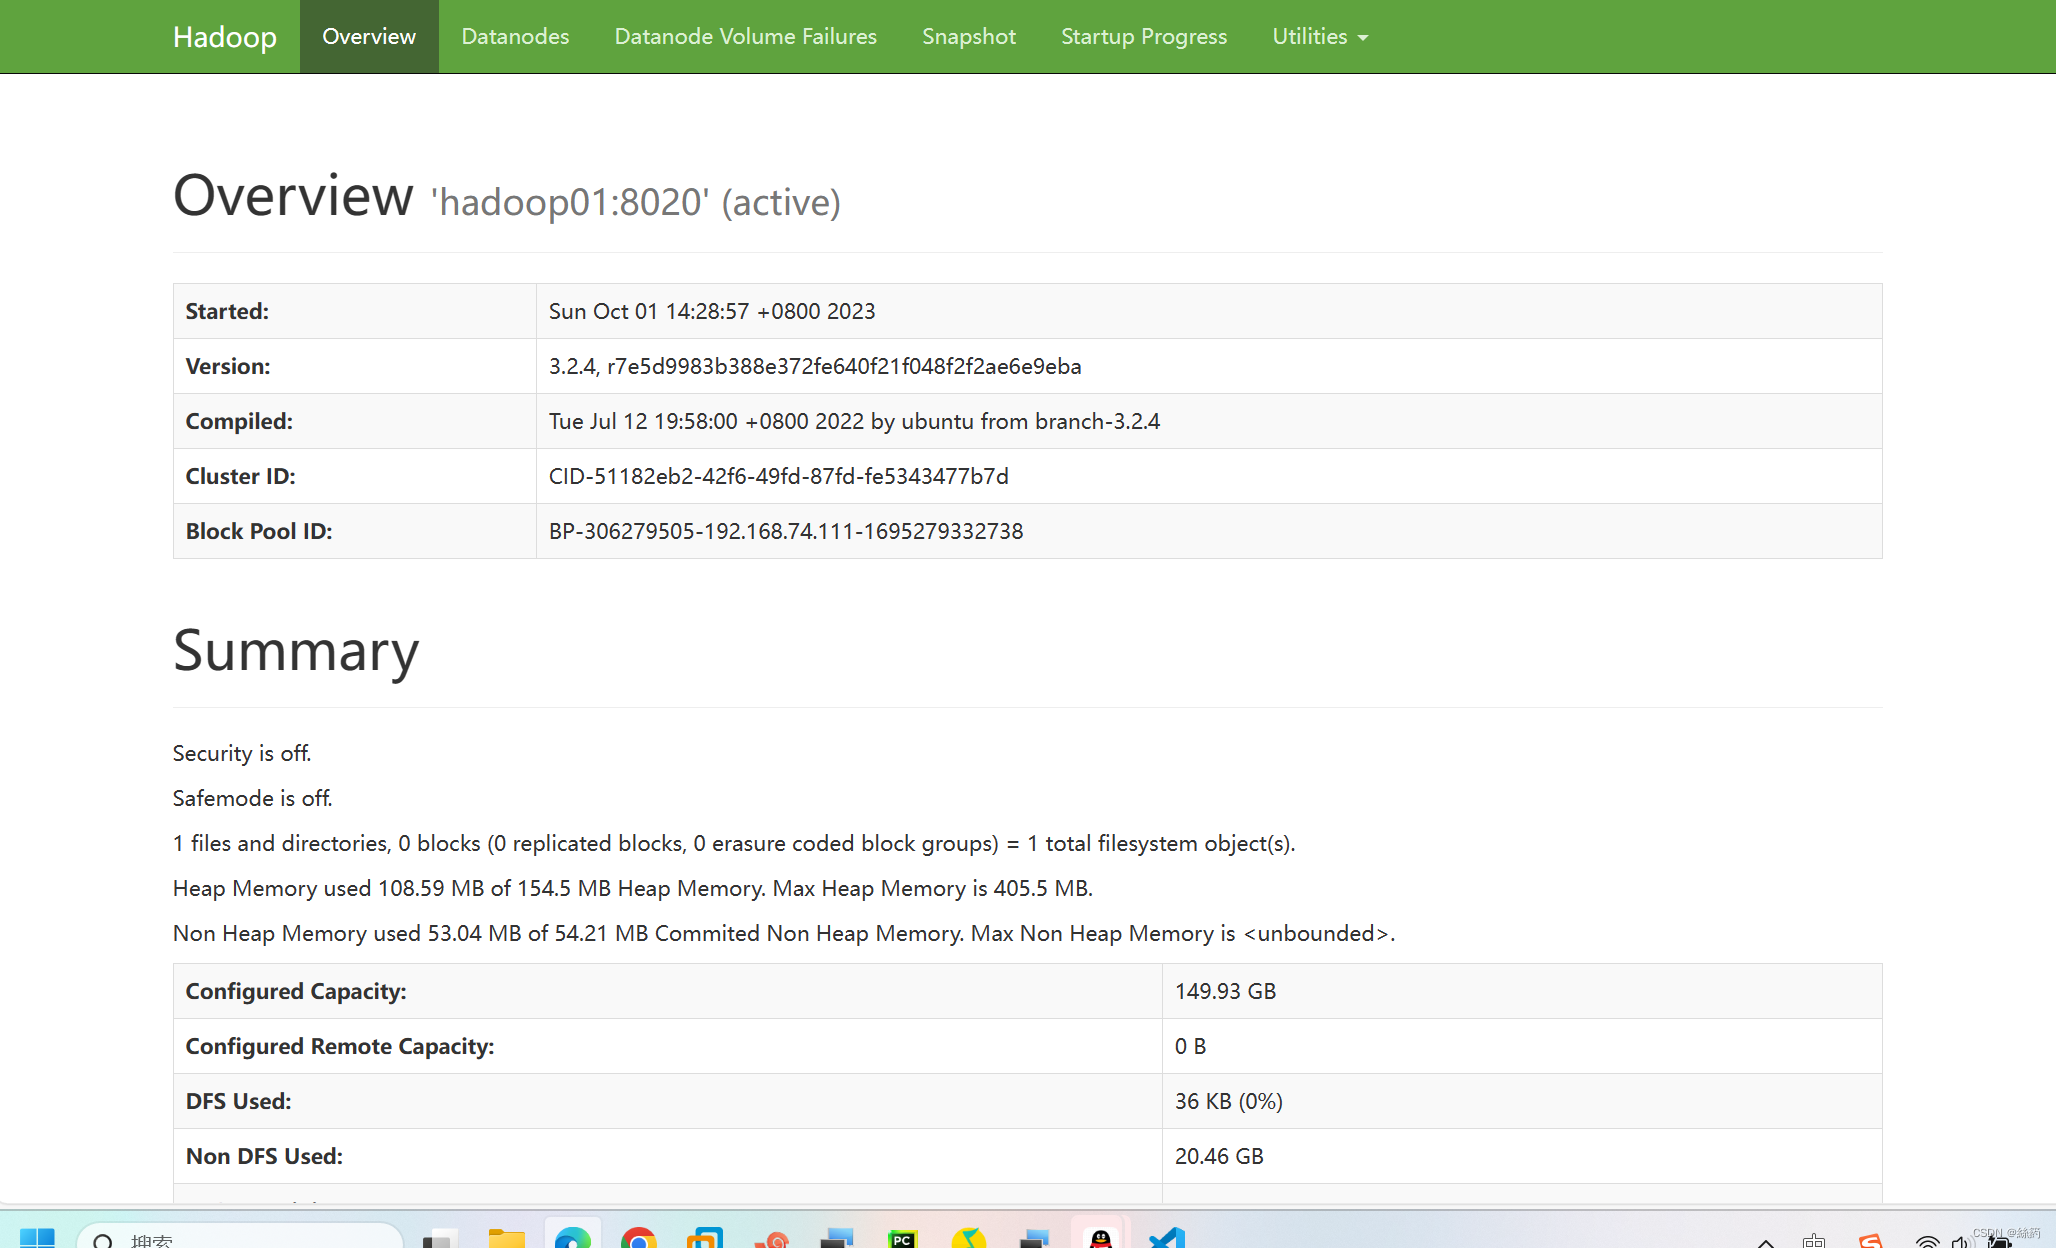Click the Cluster ID: label
The height and width of the screenshot is (1248, 2056).
(x=240, y=476)
